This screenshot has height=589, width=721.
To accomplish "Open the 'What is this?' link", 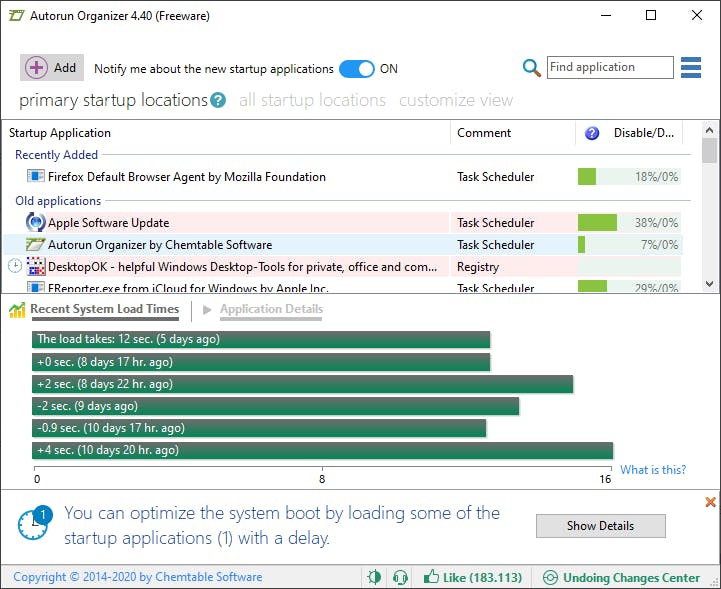I will coord(653,469).
